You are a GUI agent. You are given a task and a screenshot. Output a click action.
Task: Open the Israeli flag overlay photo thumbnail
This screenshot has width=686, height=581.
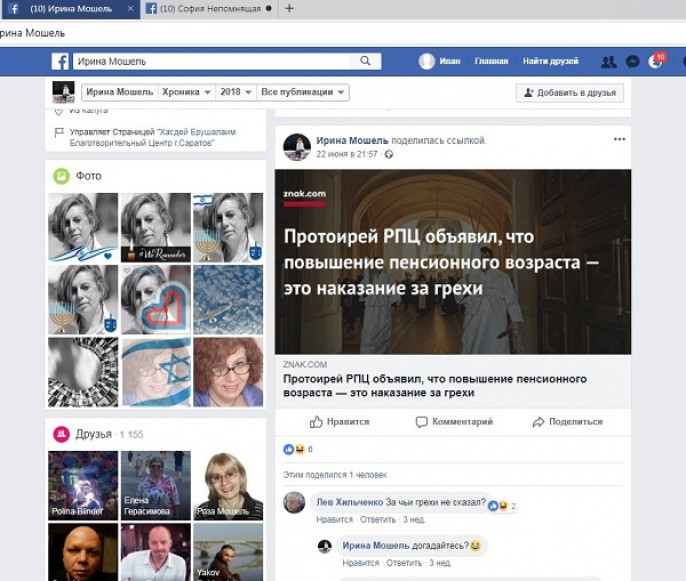(x=156, y=372)
